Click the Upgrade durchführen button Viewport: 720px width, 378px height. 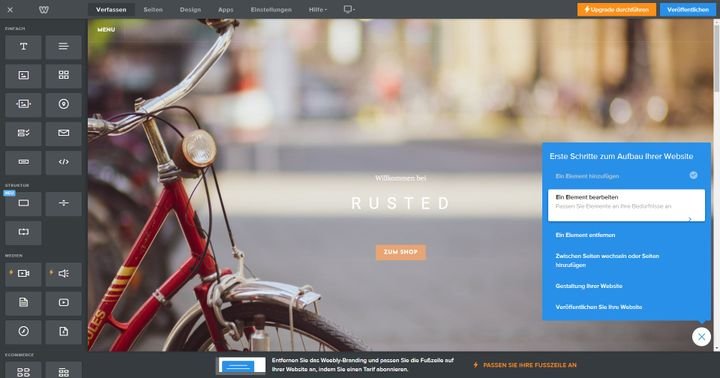tap(616, 10)
